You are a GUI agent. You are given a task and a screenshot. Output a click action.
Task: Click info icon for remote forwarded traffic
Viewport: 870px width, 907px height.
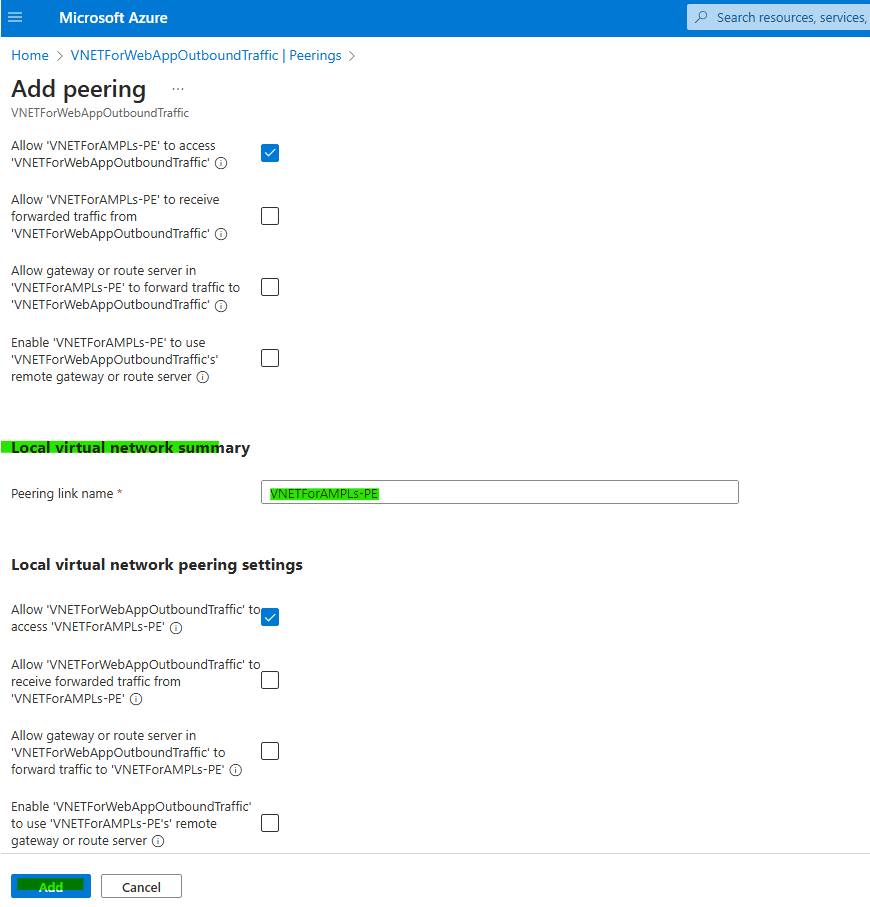pos(221,234)
